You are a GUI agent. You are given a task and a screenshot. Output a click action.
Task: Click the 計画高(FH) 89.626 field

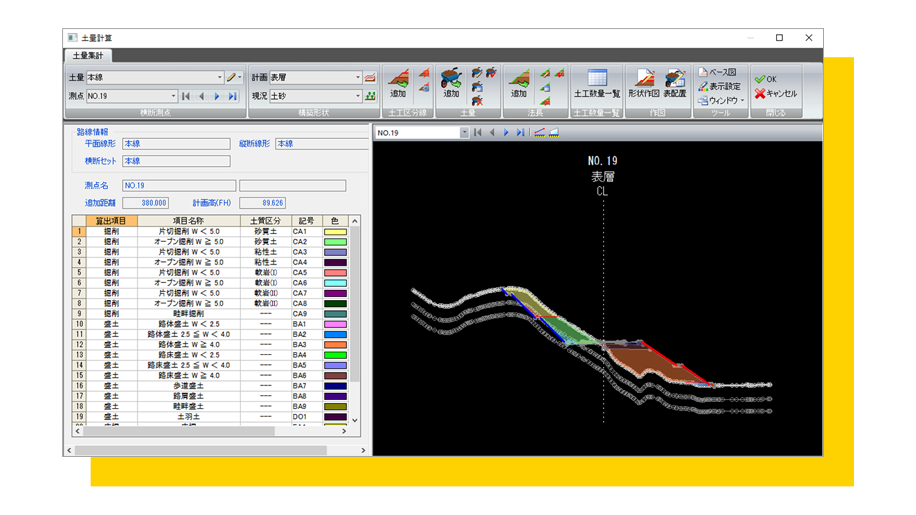(x=262, y=203)
